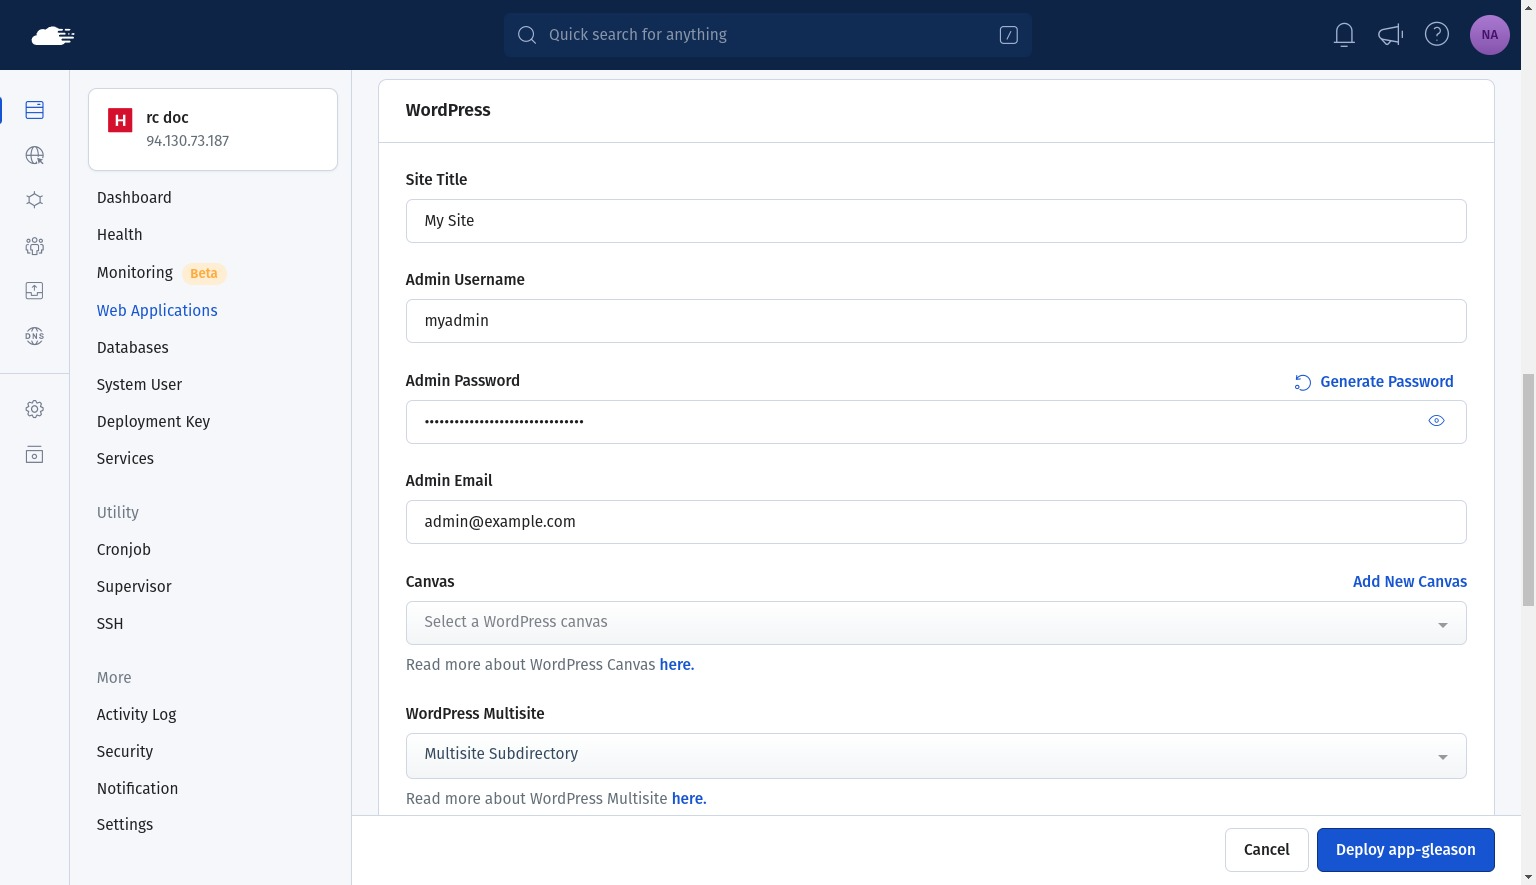Open the WordPress canvas selection dropdown
This screenshot has width=1536, height=885.
click(x=935, y=622)
